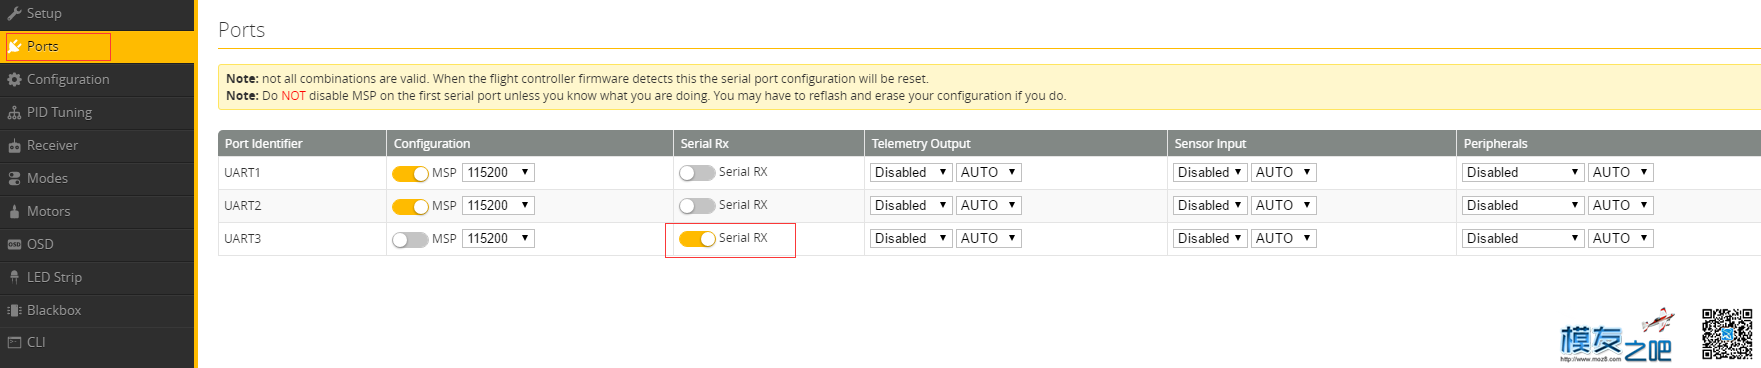Select the PID Tuning icon
This screenshot has height=368, width=1761.
pyautogui.click(x=14, y=112)
